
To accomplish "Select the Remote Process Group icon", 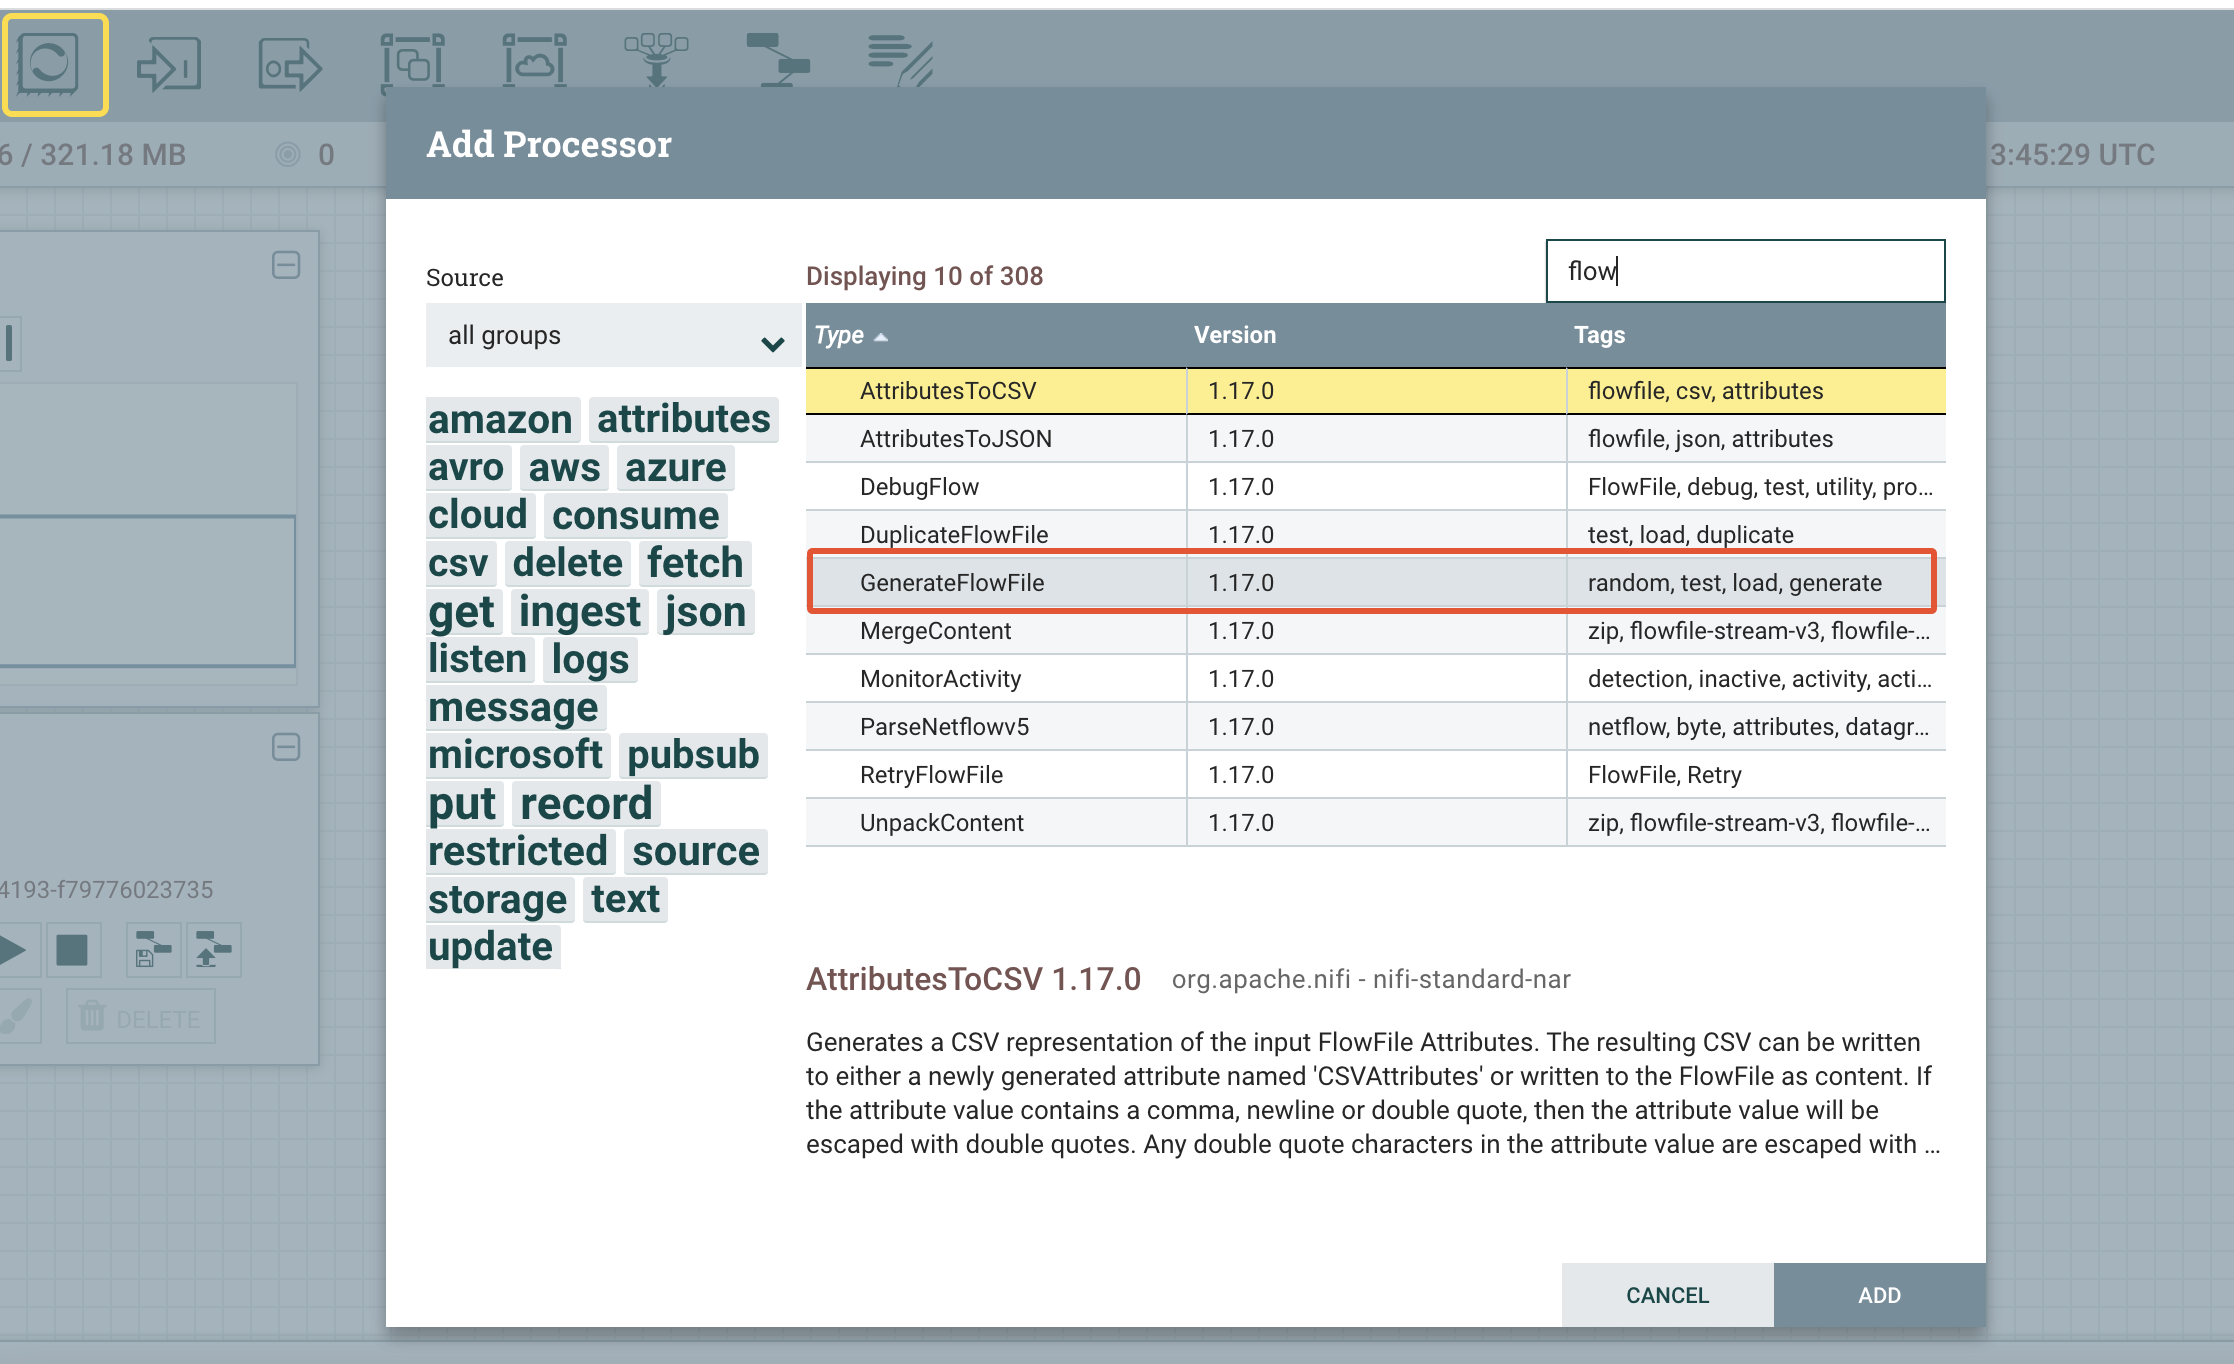I will pyautogui.click(x=534, y=62).
